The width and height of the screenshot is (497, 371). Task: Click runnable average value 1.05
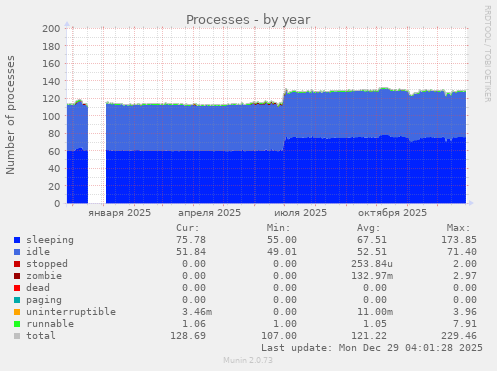pos(375,324)
